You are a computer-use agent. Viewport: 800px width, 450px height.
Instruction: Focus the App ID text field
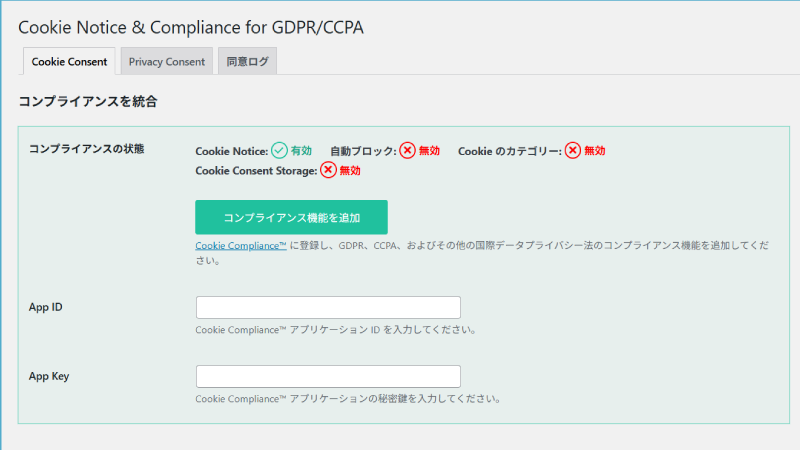[328, 307]
